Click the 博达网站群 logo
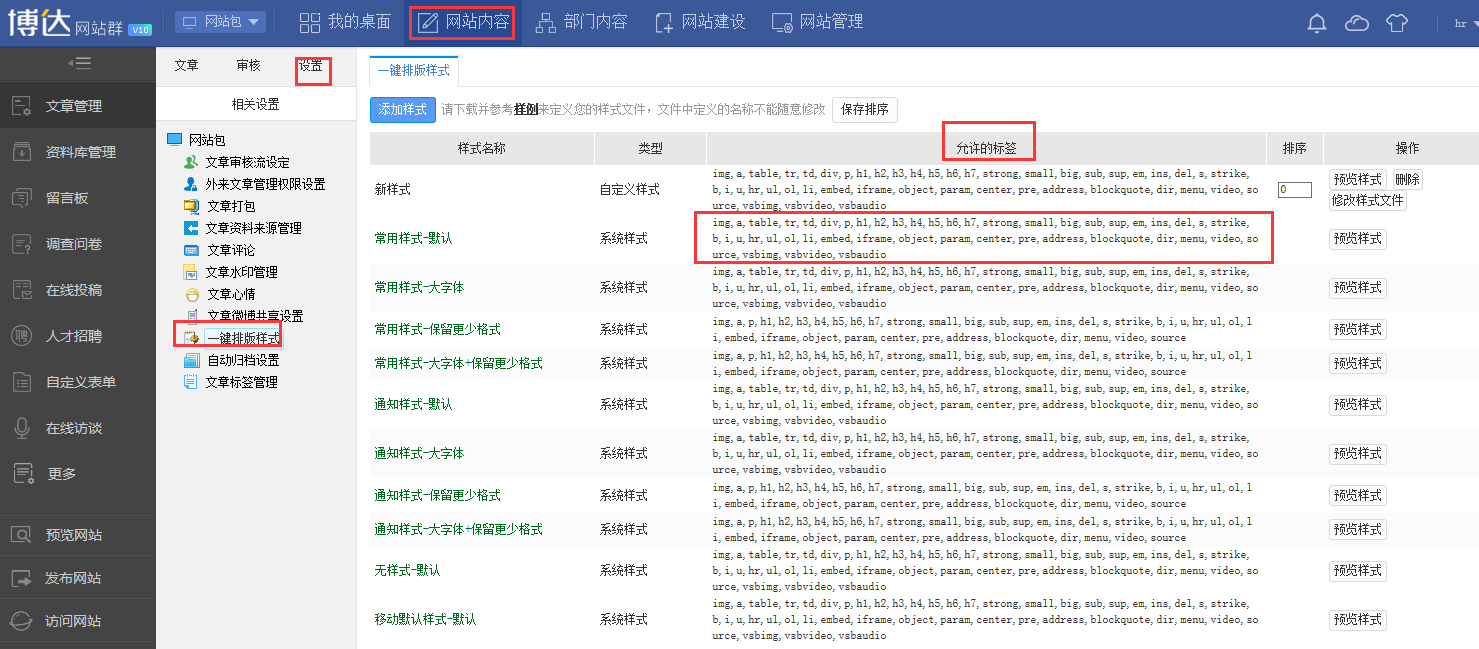 80,23
